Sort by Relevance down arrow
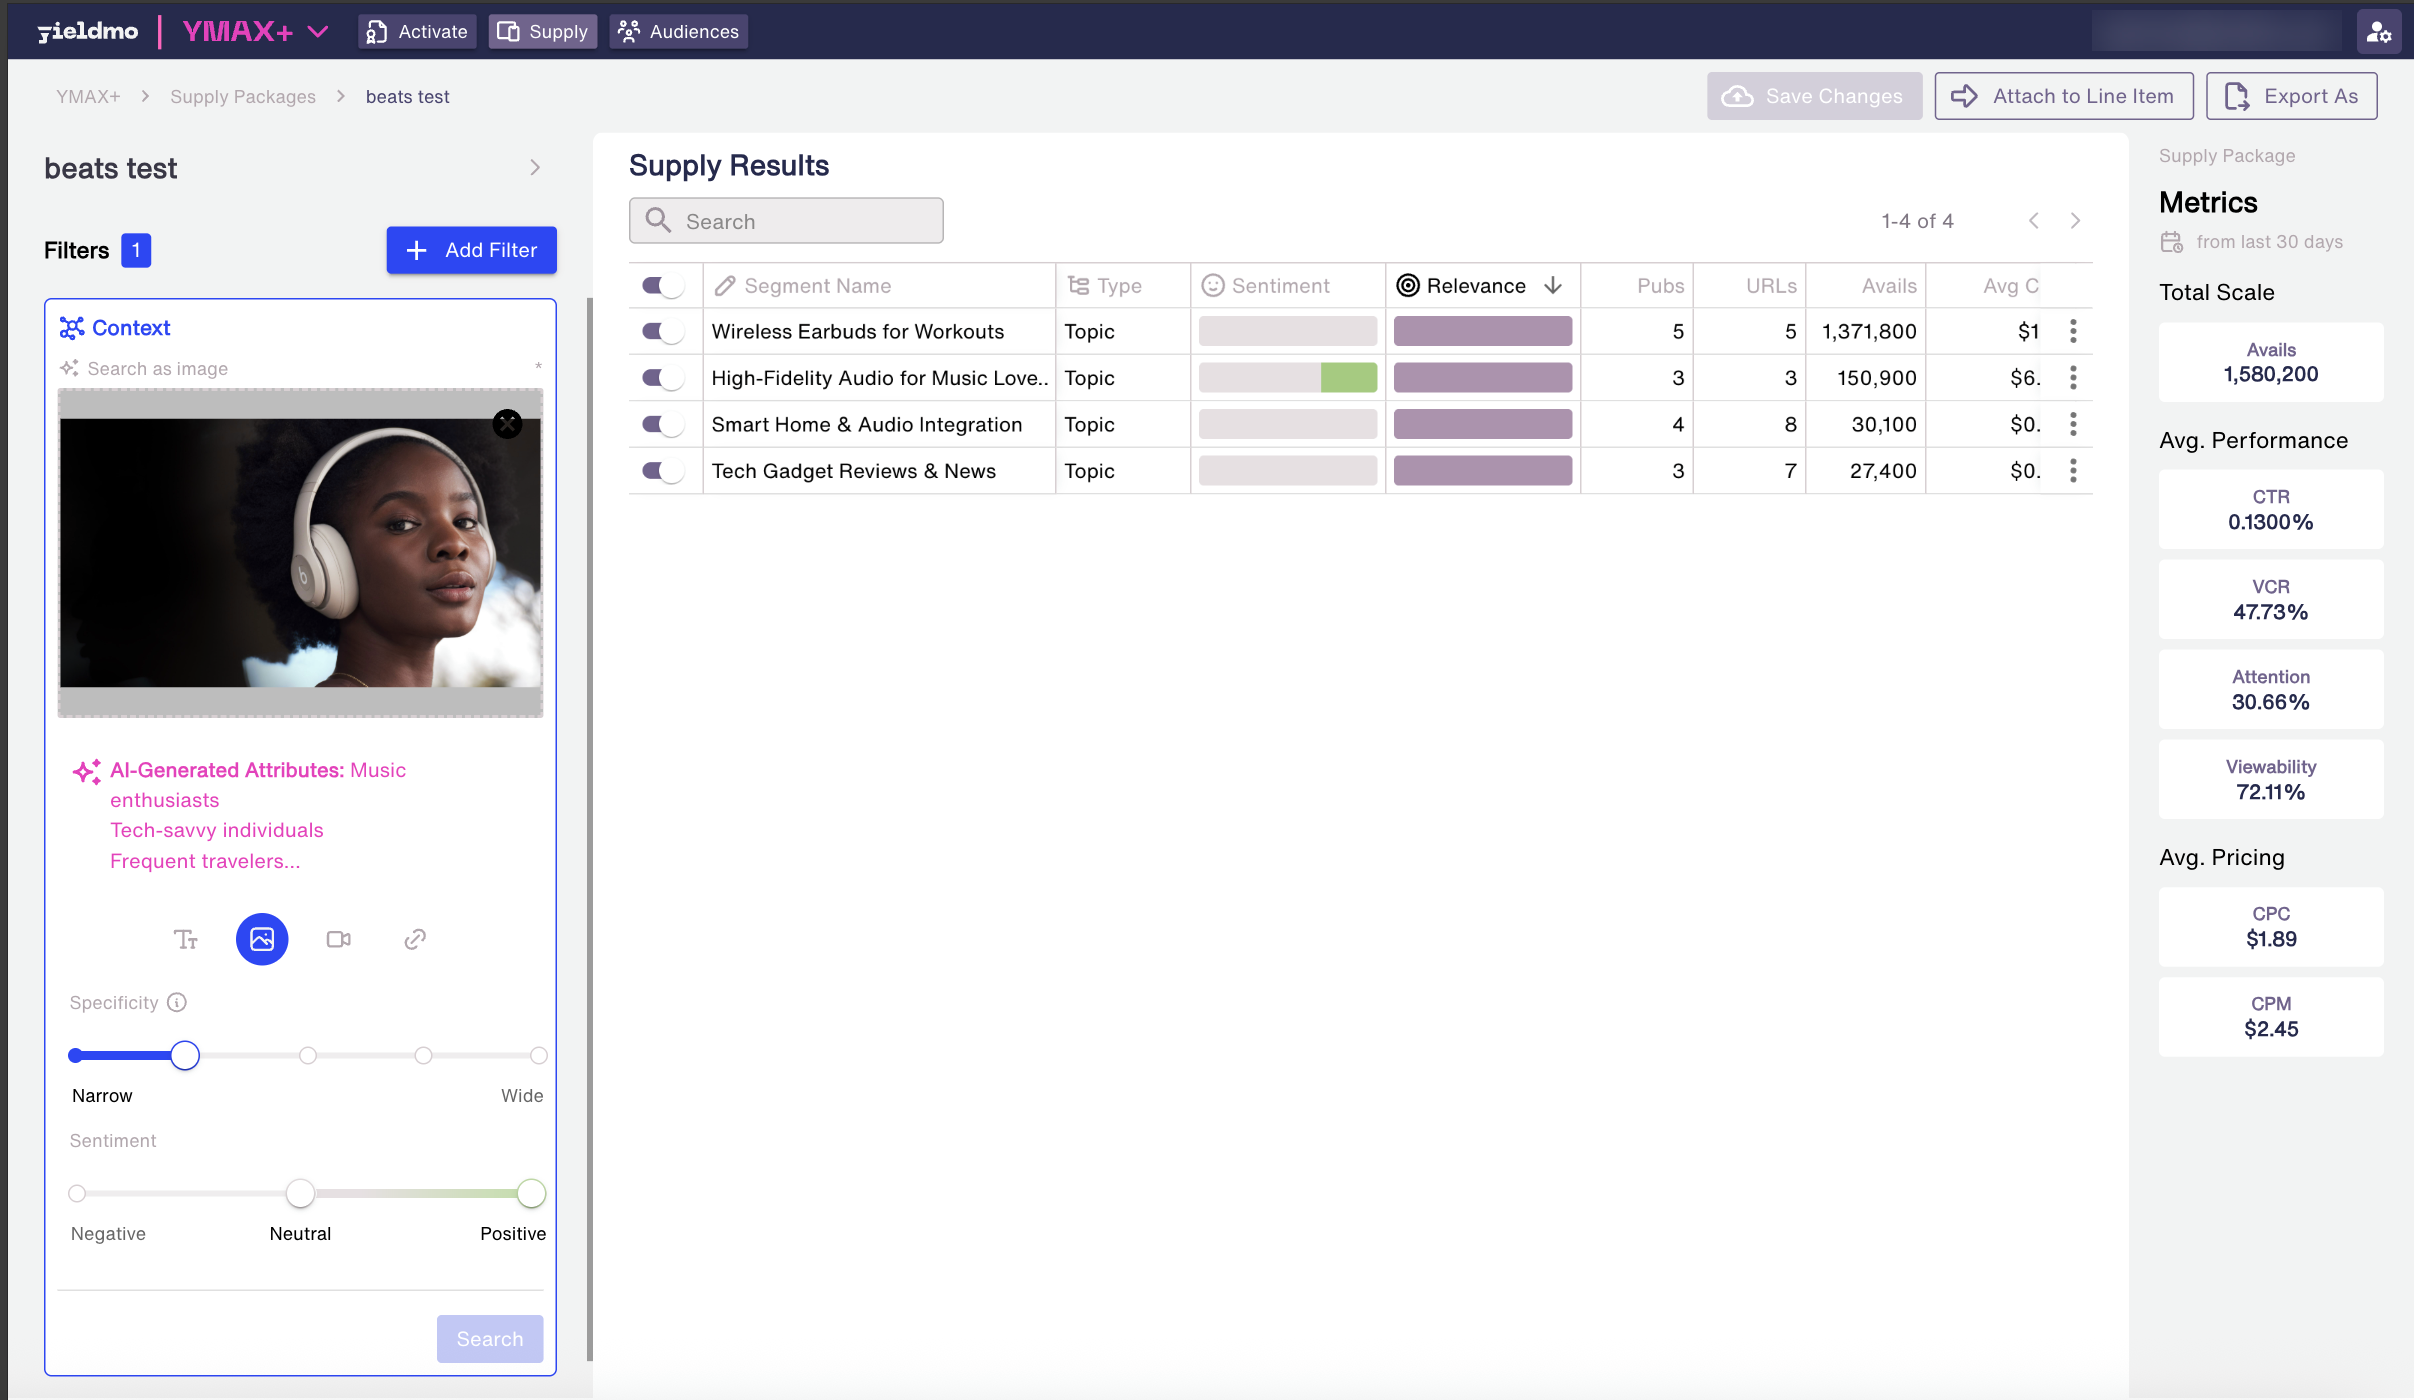 coord(1553,286)
